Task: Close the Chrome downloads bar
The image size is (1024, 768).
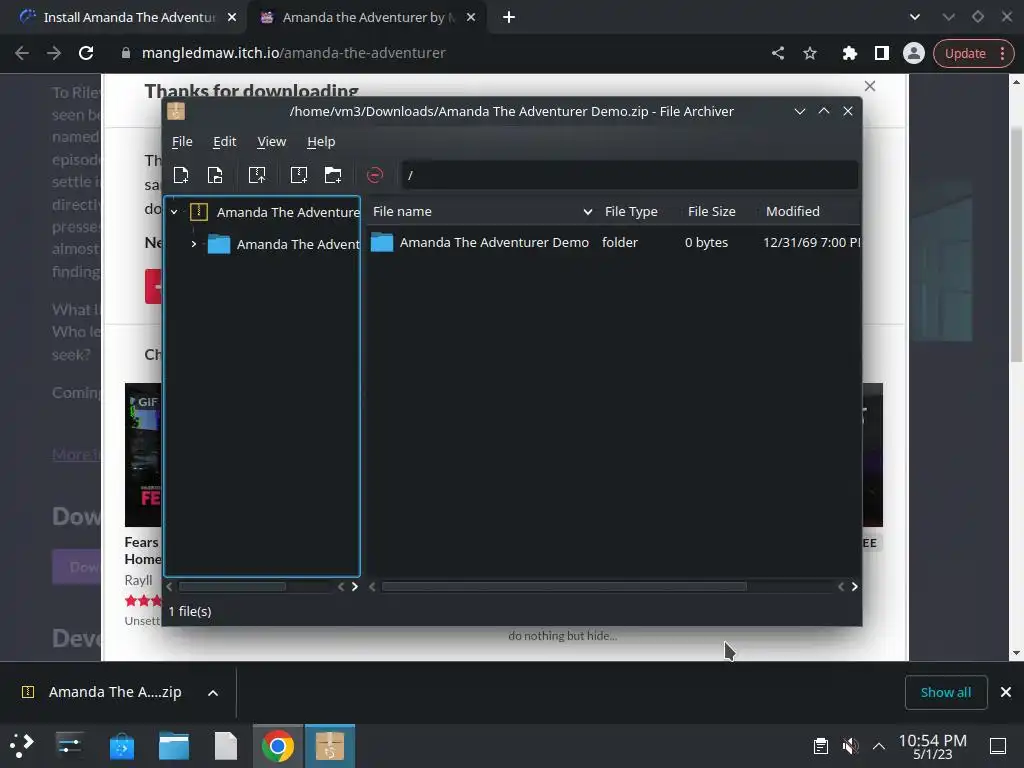Action: 1006,692
